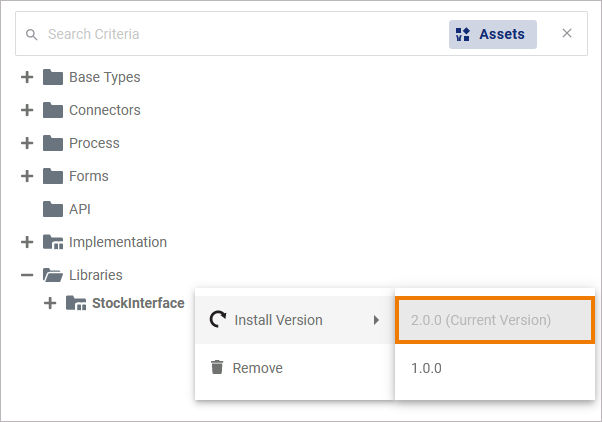The width and height of the screenshot is (602, 422).
Task: Click the Connectors folder icon
Action: tap(53, 110)
